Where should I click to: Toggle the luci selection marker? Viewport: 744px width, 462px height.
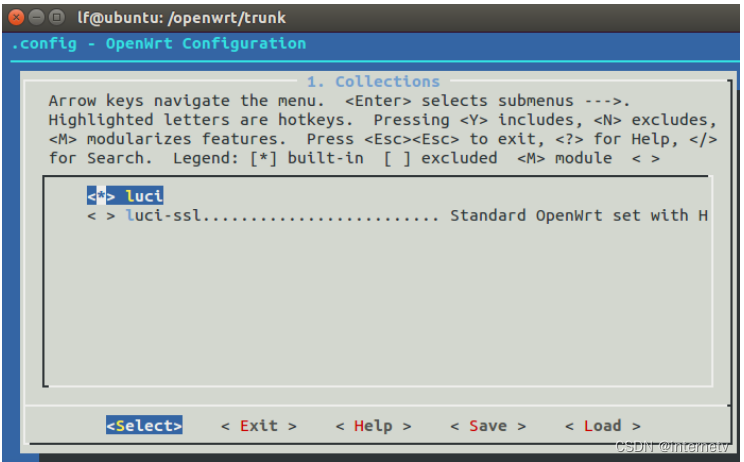pyautogui.click(x=101, y=196)
